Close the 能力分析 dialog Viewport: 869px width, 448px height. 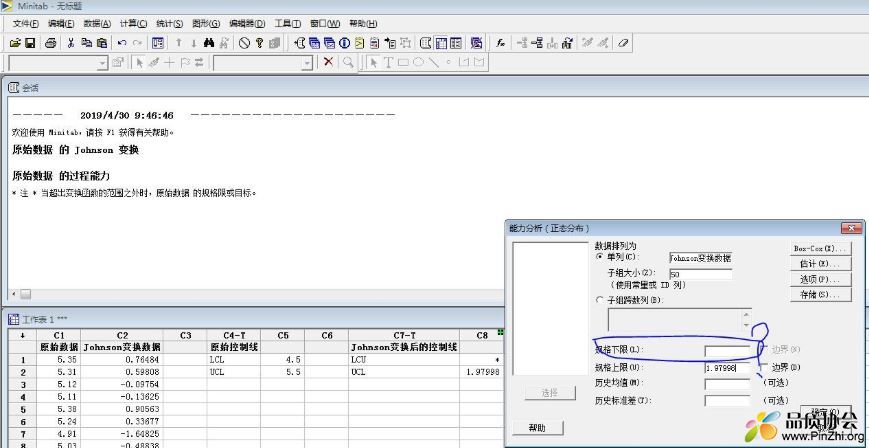[x=850, y=228]
